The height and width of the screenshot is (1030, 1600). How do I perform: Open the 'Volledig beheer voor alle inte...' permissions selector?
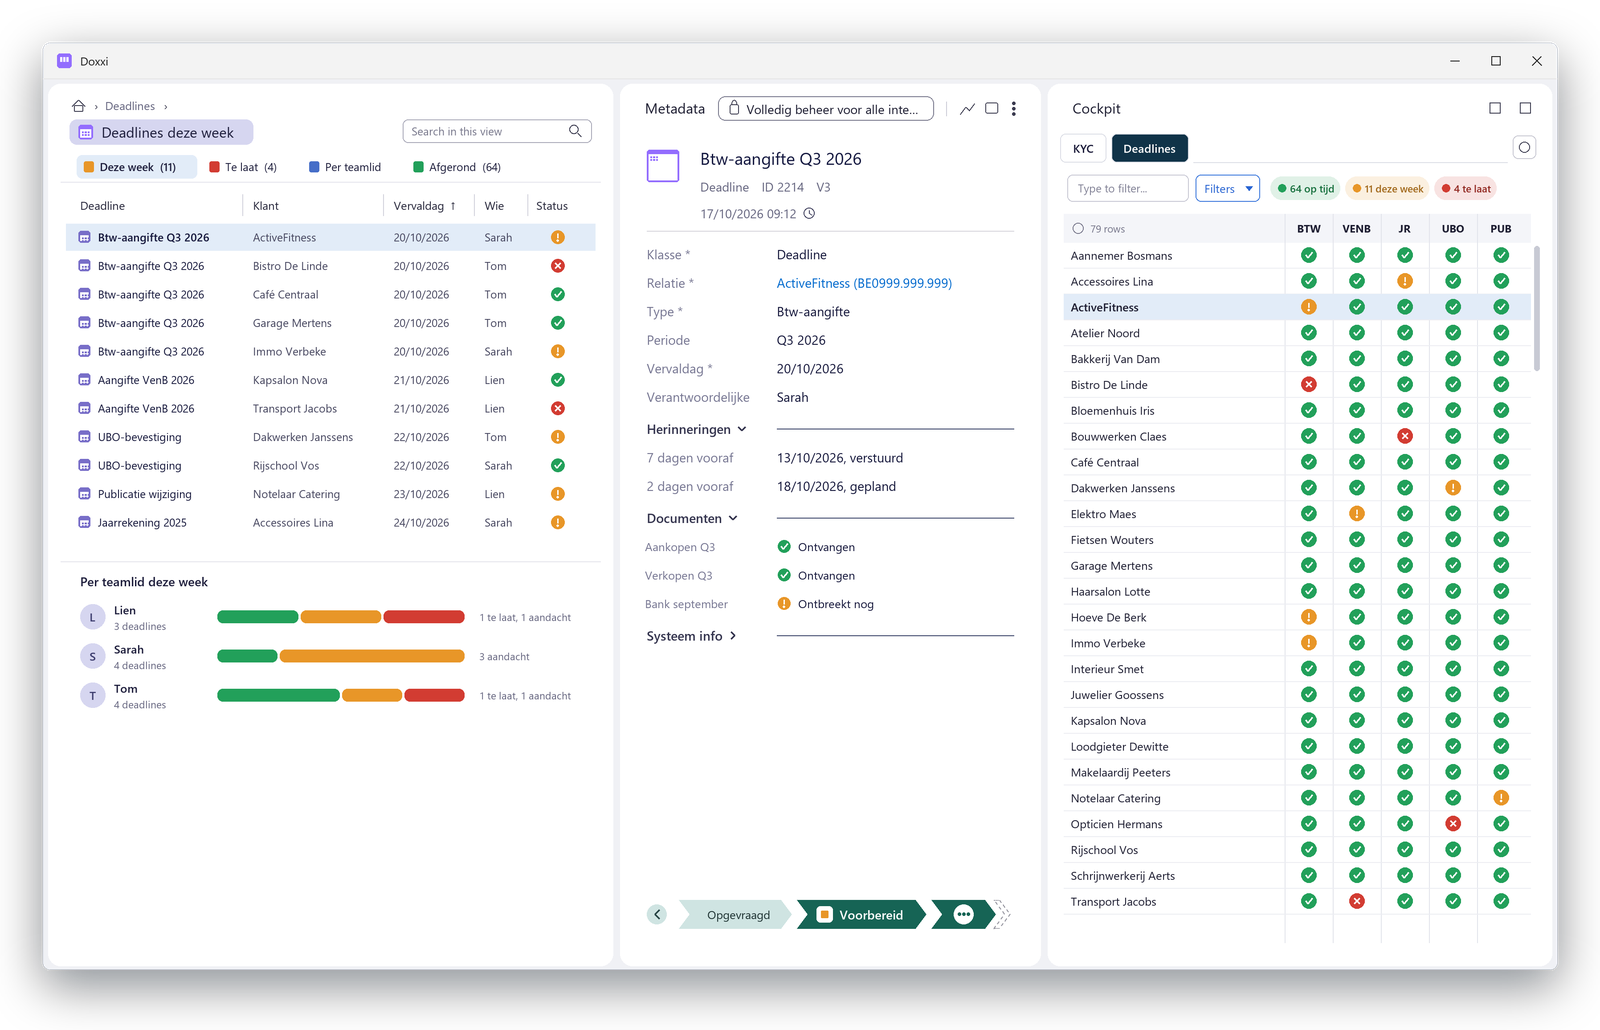(826, 109)
